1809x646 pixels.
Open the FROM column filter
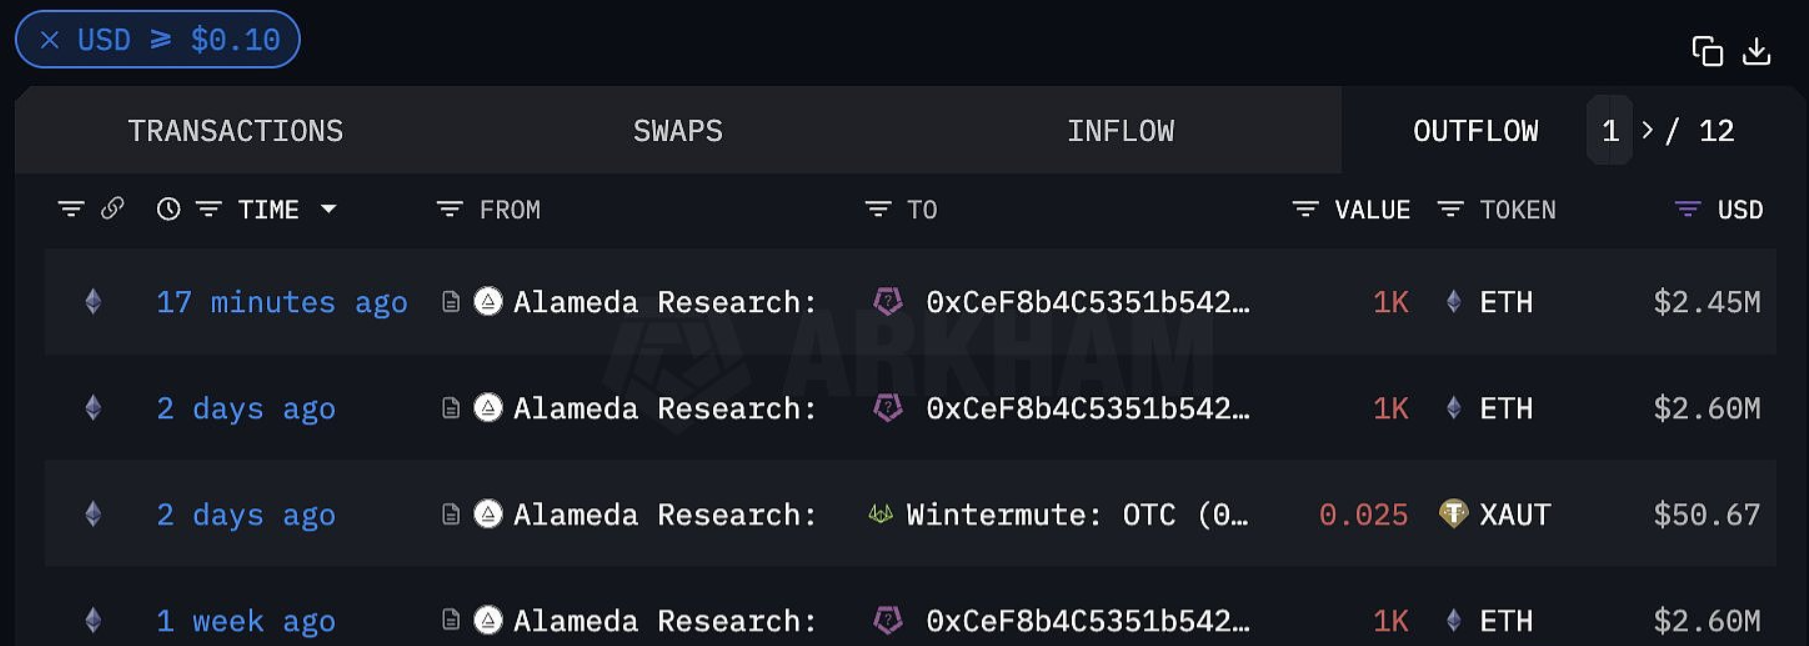450,209
